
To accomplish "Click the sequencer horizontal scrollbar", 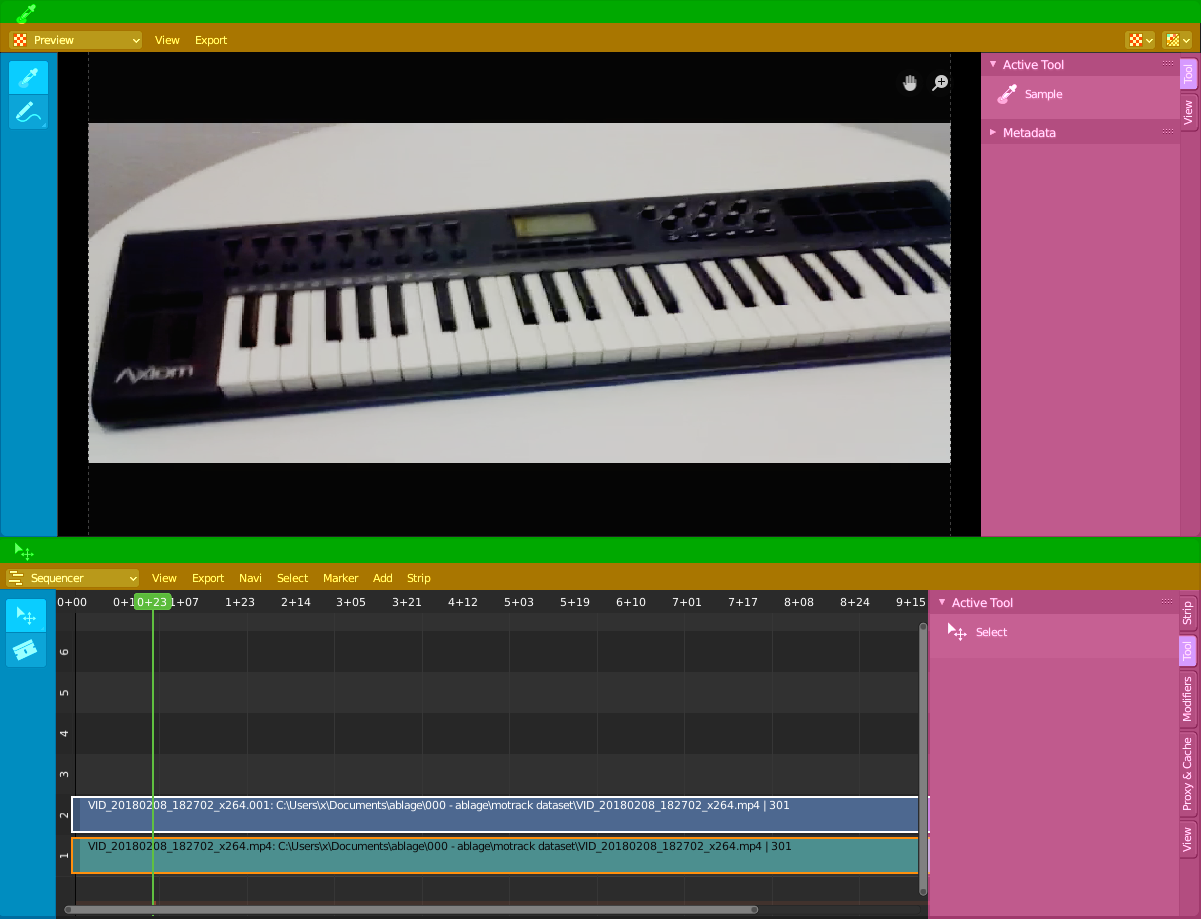I will (x=411, y=910).
